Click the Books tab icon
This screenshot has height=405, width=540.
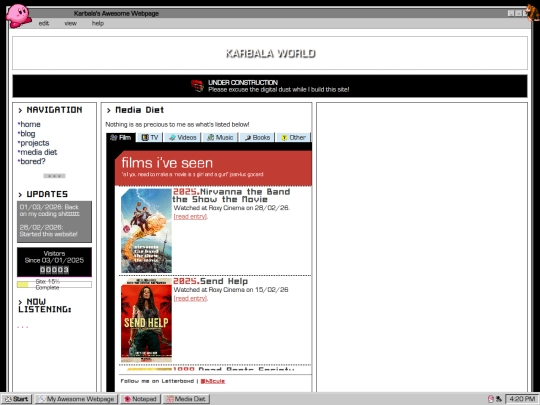248,138
